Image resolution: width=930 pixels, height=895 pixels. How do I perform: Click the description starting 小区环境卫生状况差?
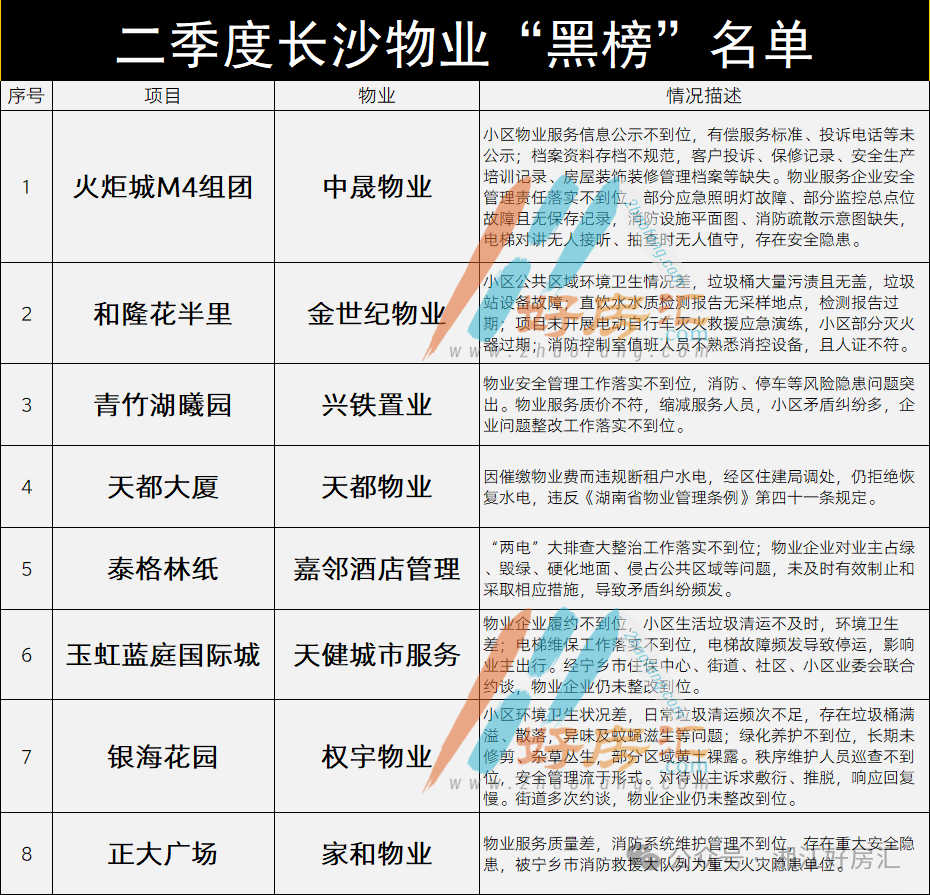[699, 756]
